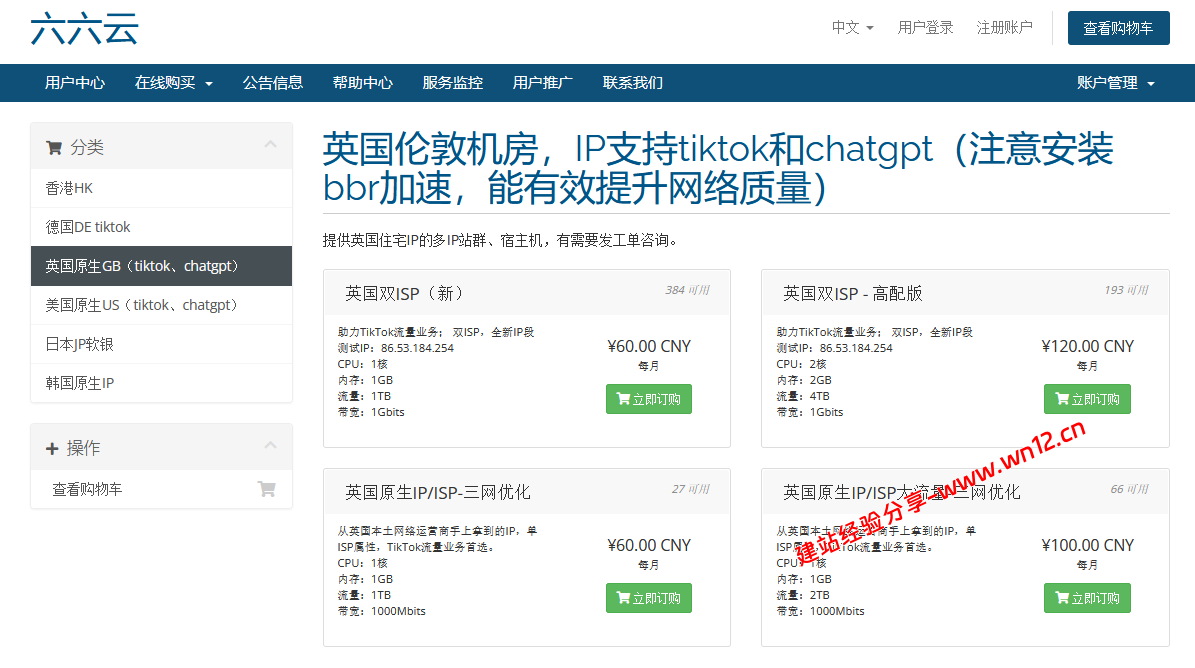
Task: Open the 账户管理 dropdown menu
Action: point(1115,82)
